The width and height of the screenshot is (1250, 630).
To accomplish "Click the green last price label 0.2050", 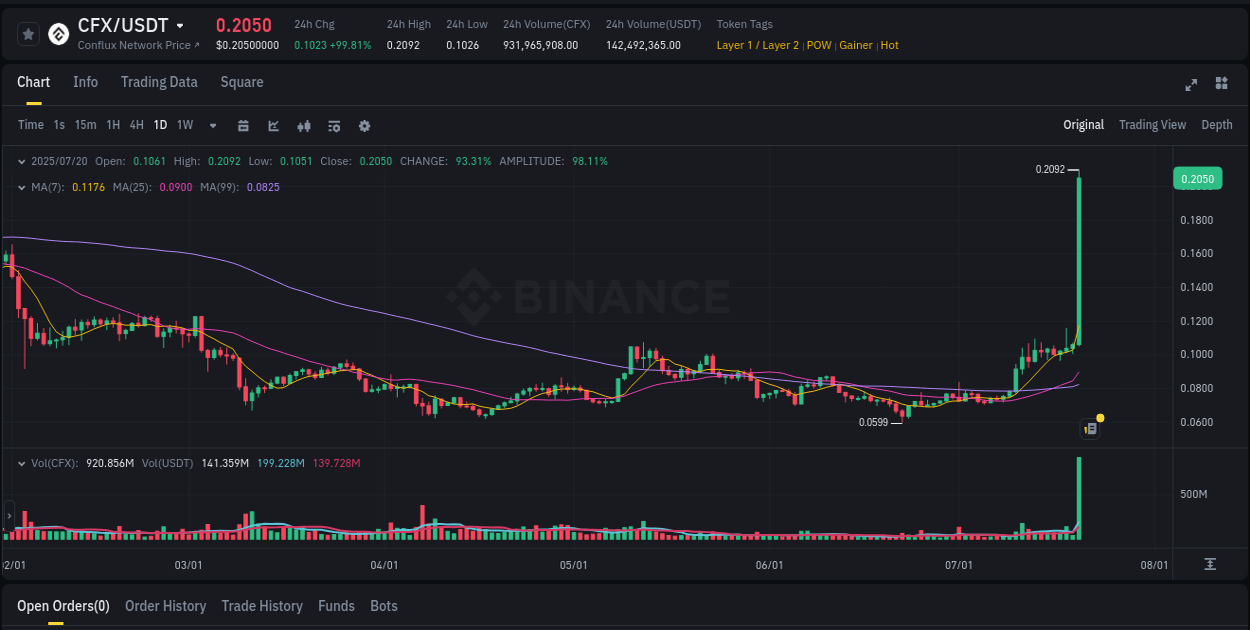I will (1199, 178).
